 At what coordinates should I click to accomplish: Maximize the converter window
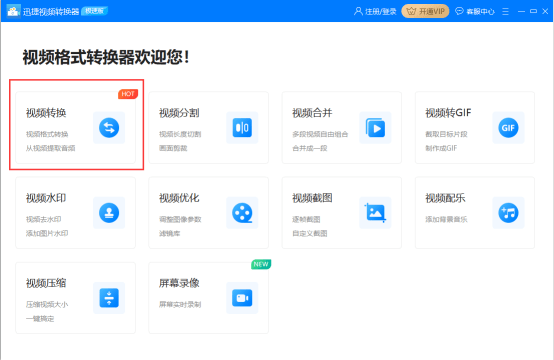(x=534, y=11)
